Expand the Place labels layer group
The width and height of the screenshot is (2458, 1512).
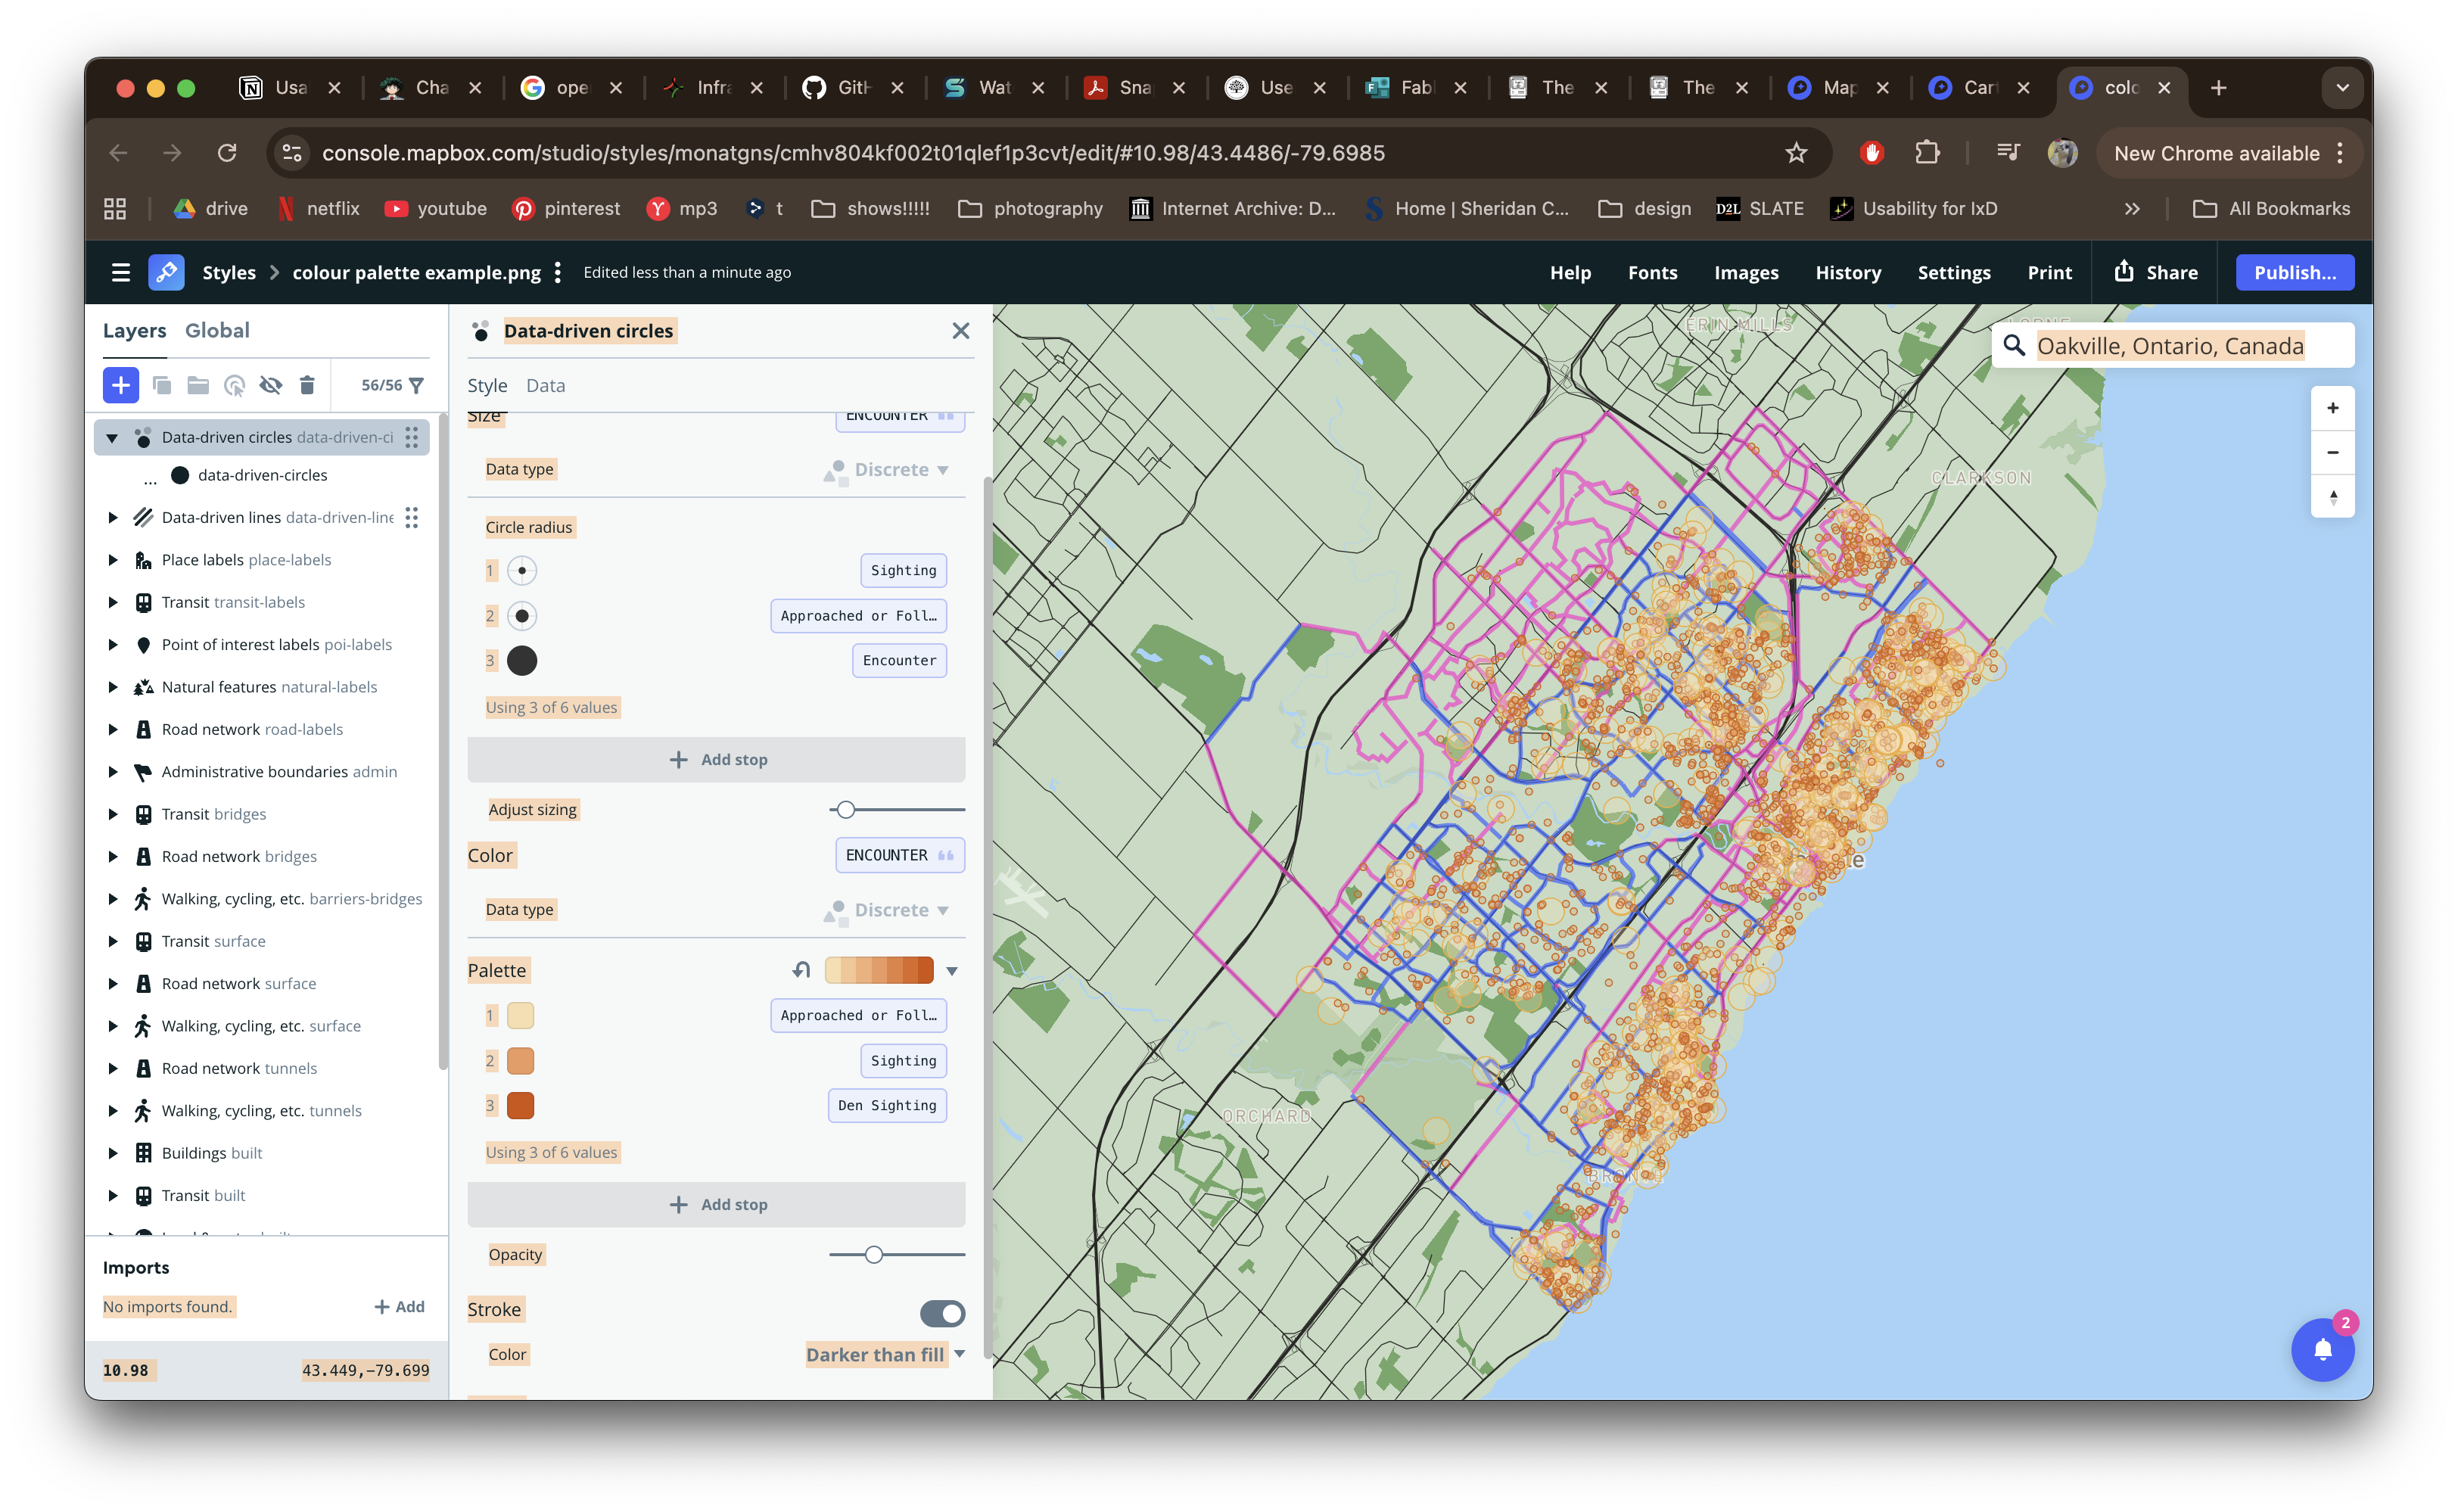(112, 560)
